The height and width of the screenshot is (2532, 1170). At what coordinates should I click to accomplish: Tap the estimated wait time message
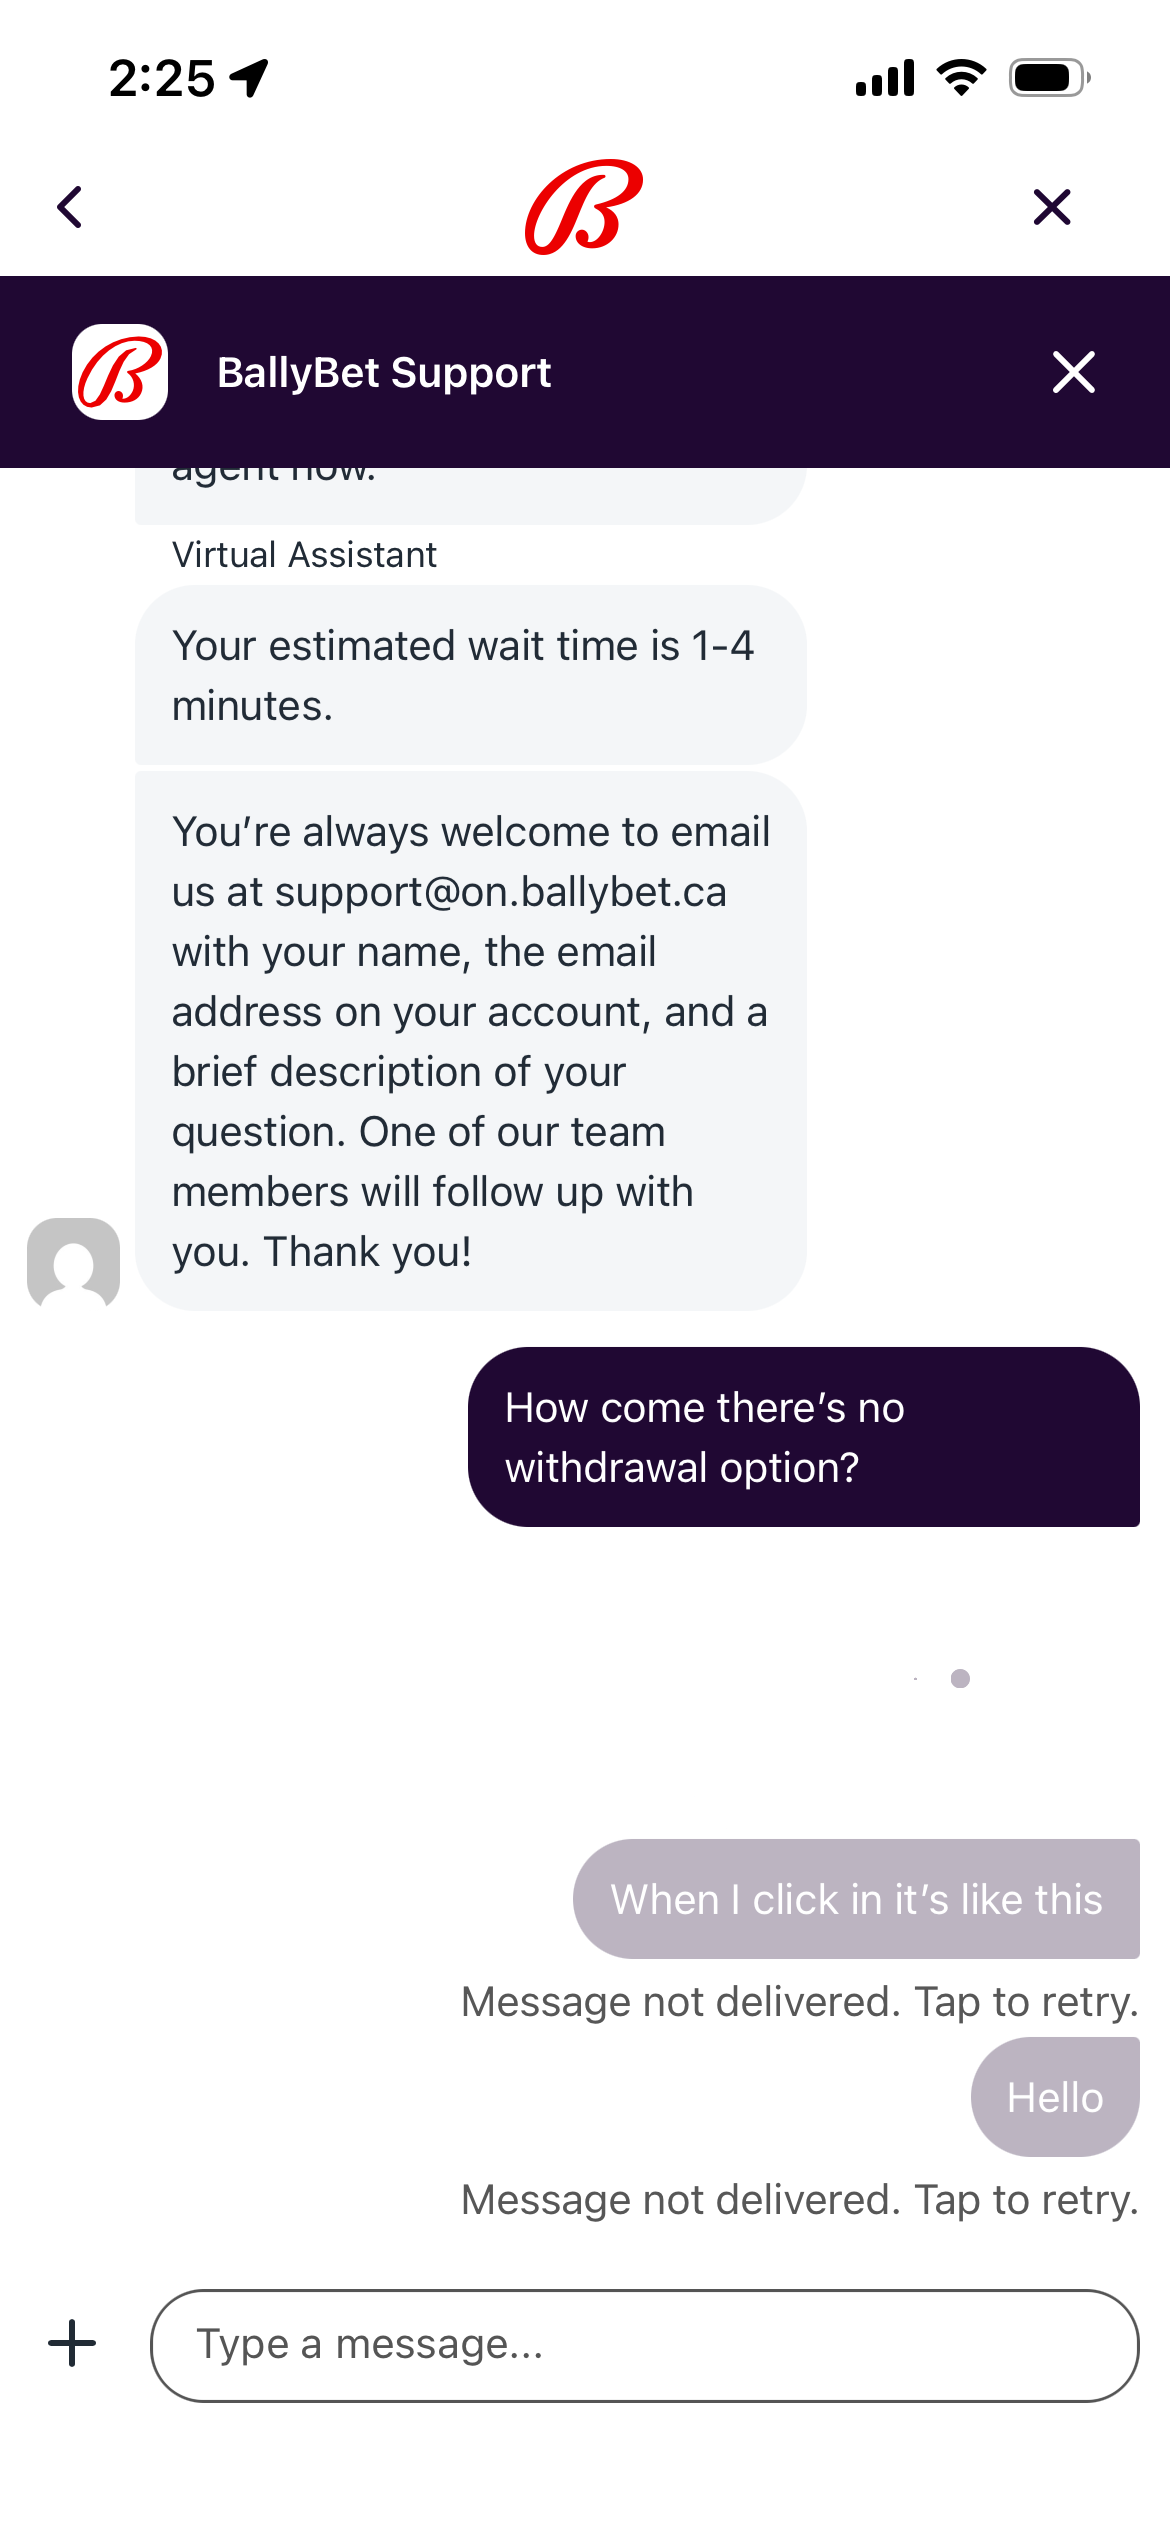coord(470,675)
